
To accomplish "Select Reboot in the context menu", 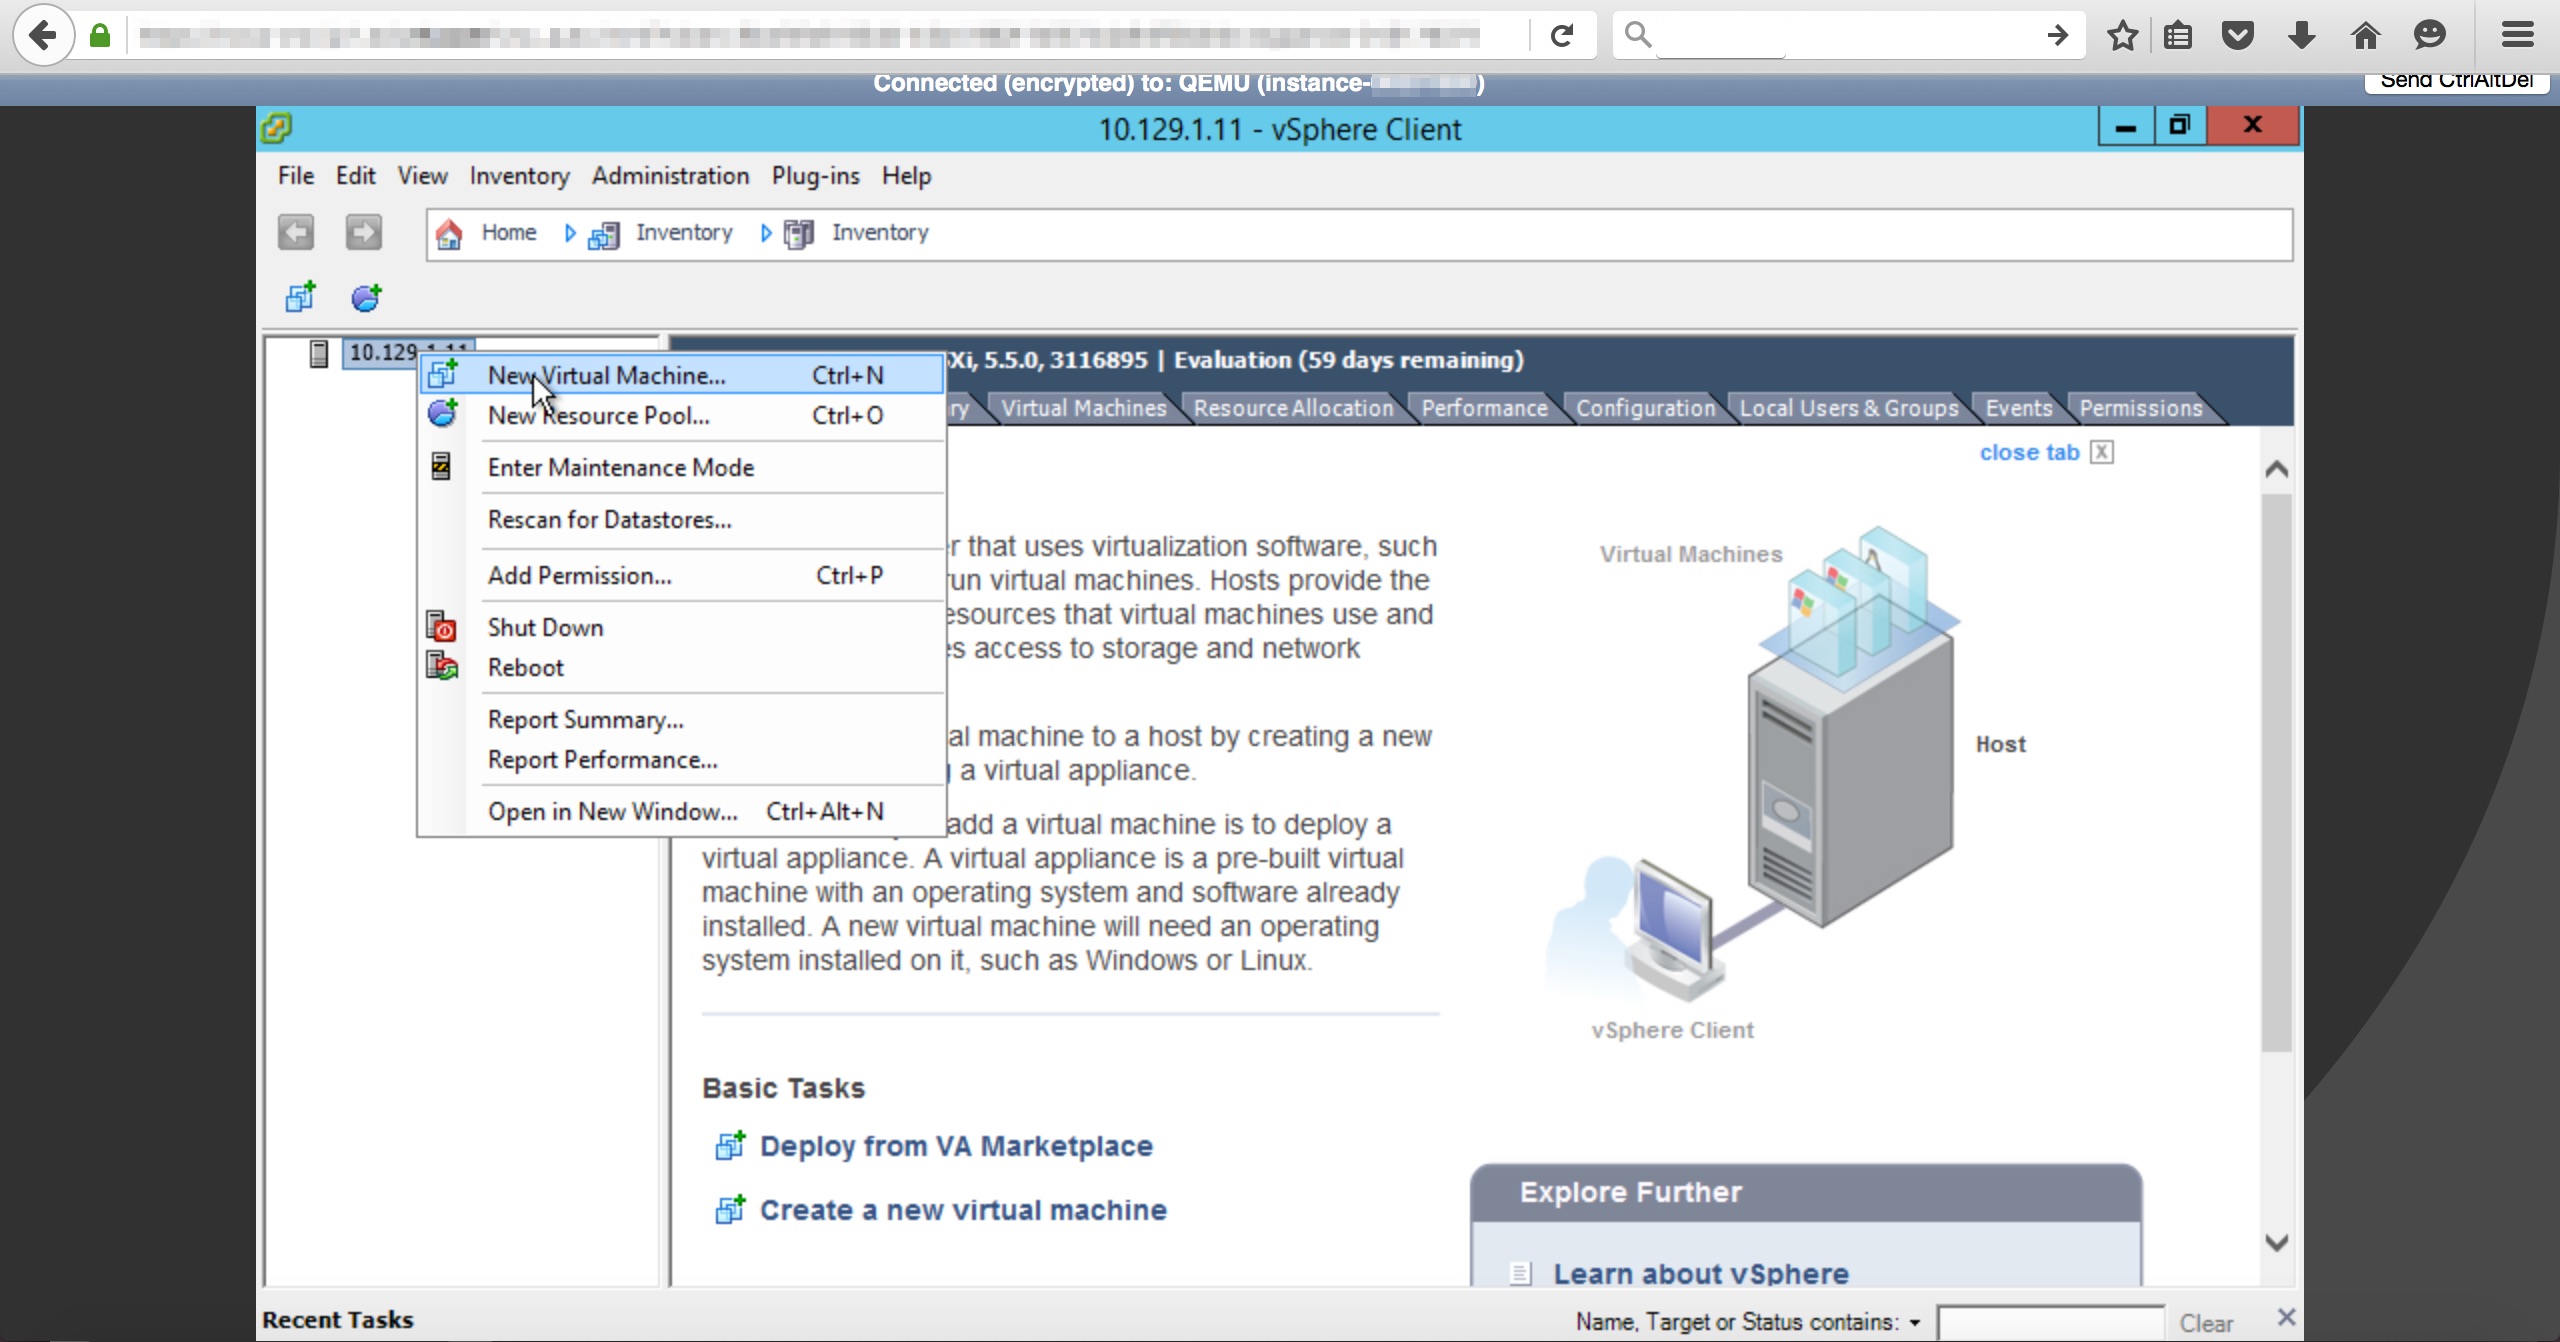I will [525, 668].
